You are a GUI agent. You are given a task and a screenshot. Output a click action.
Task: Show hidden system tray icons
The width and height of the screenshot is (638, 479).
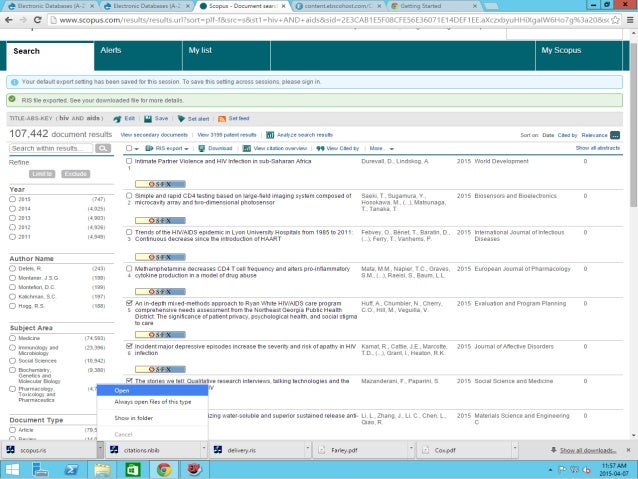[x=550, y=470]
